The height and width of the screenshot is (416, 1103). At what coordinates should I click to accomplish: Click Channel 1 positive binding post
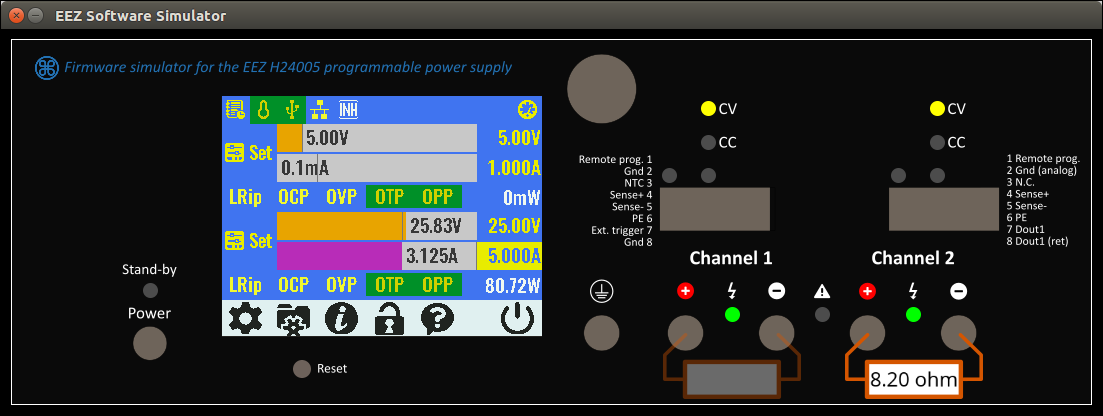coord(685,332)
